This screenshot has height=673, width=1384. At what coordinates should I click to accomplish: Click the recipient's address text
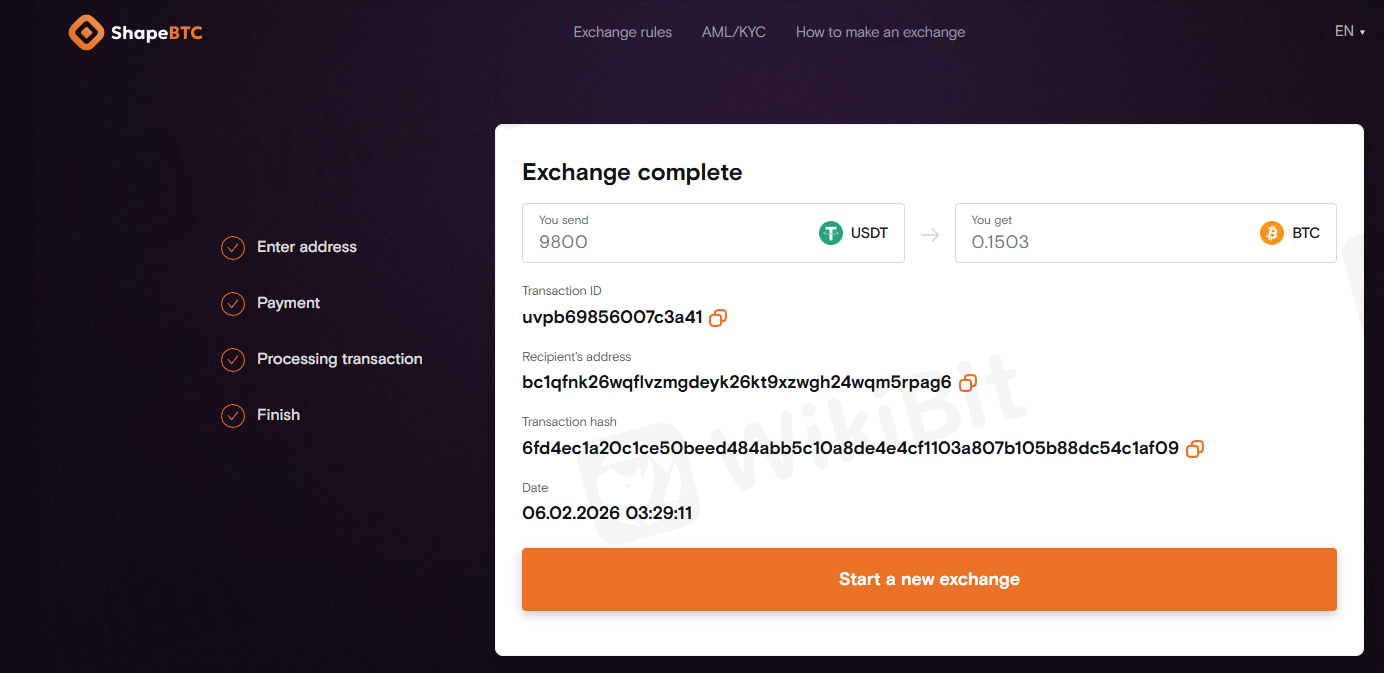click(736, 382)
